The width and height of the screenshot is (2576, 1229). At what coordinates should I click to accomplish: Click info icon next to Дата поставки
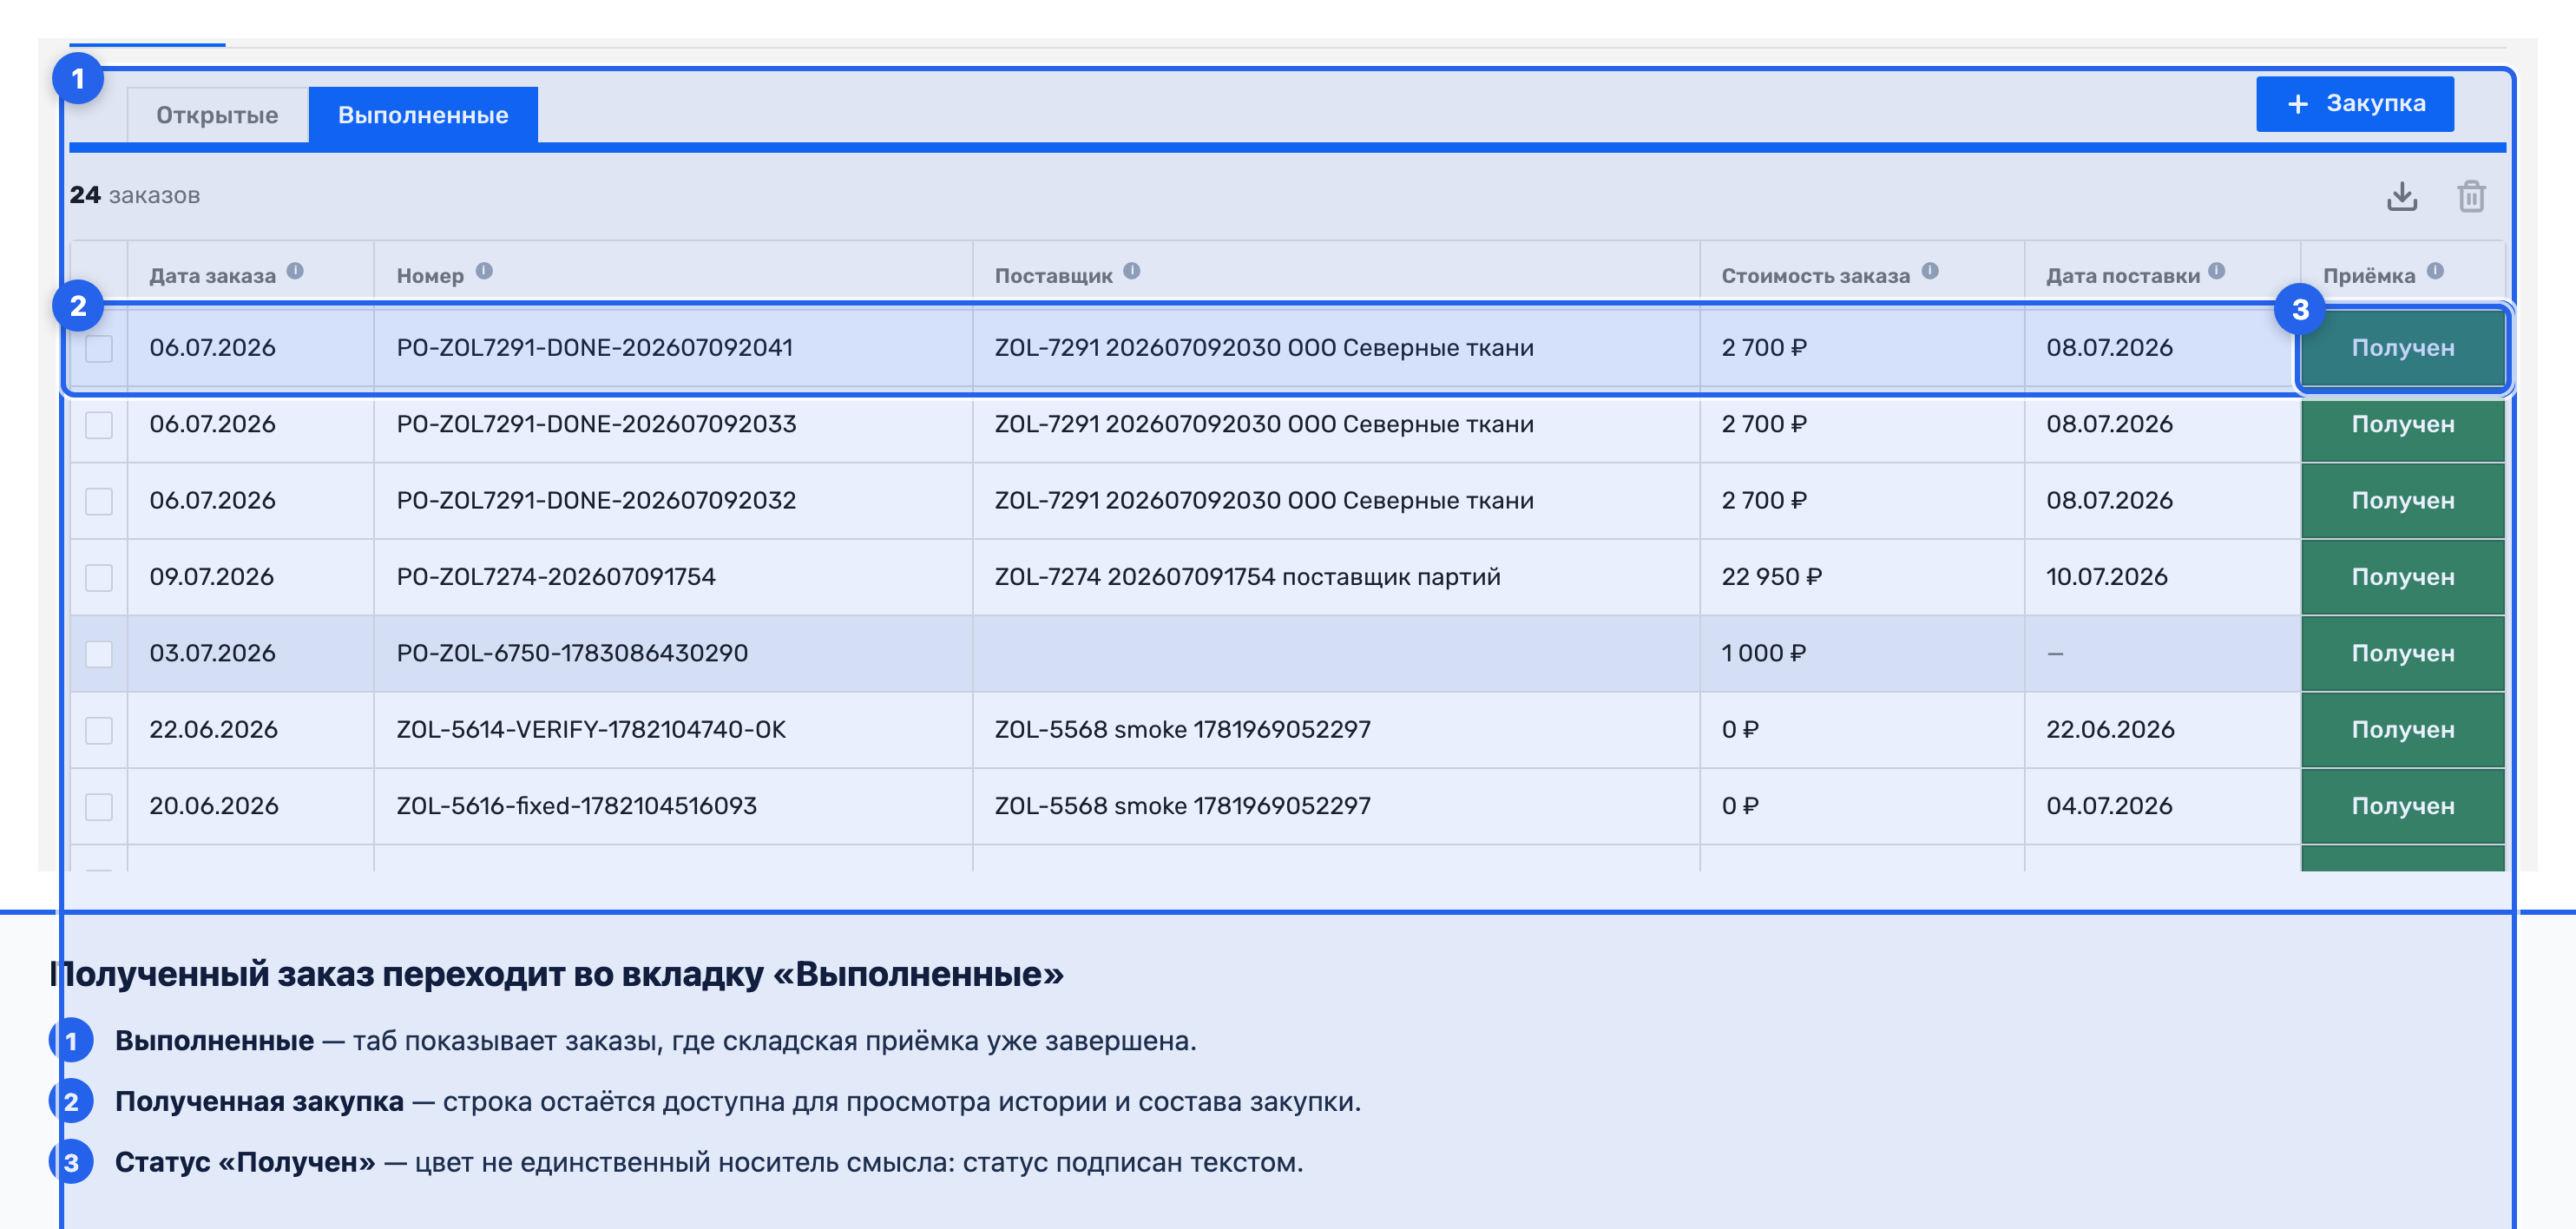click(x=2217, y=271)
